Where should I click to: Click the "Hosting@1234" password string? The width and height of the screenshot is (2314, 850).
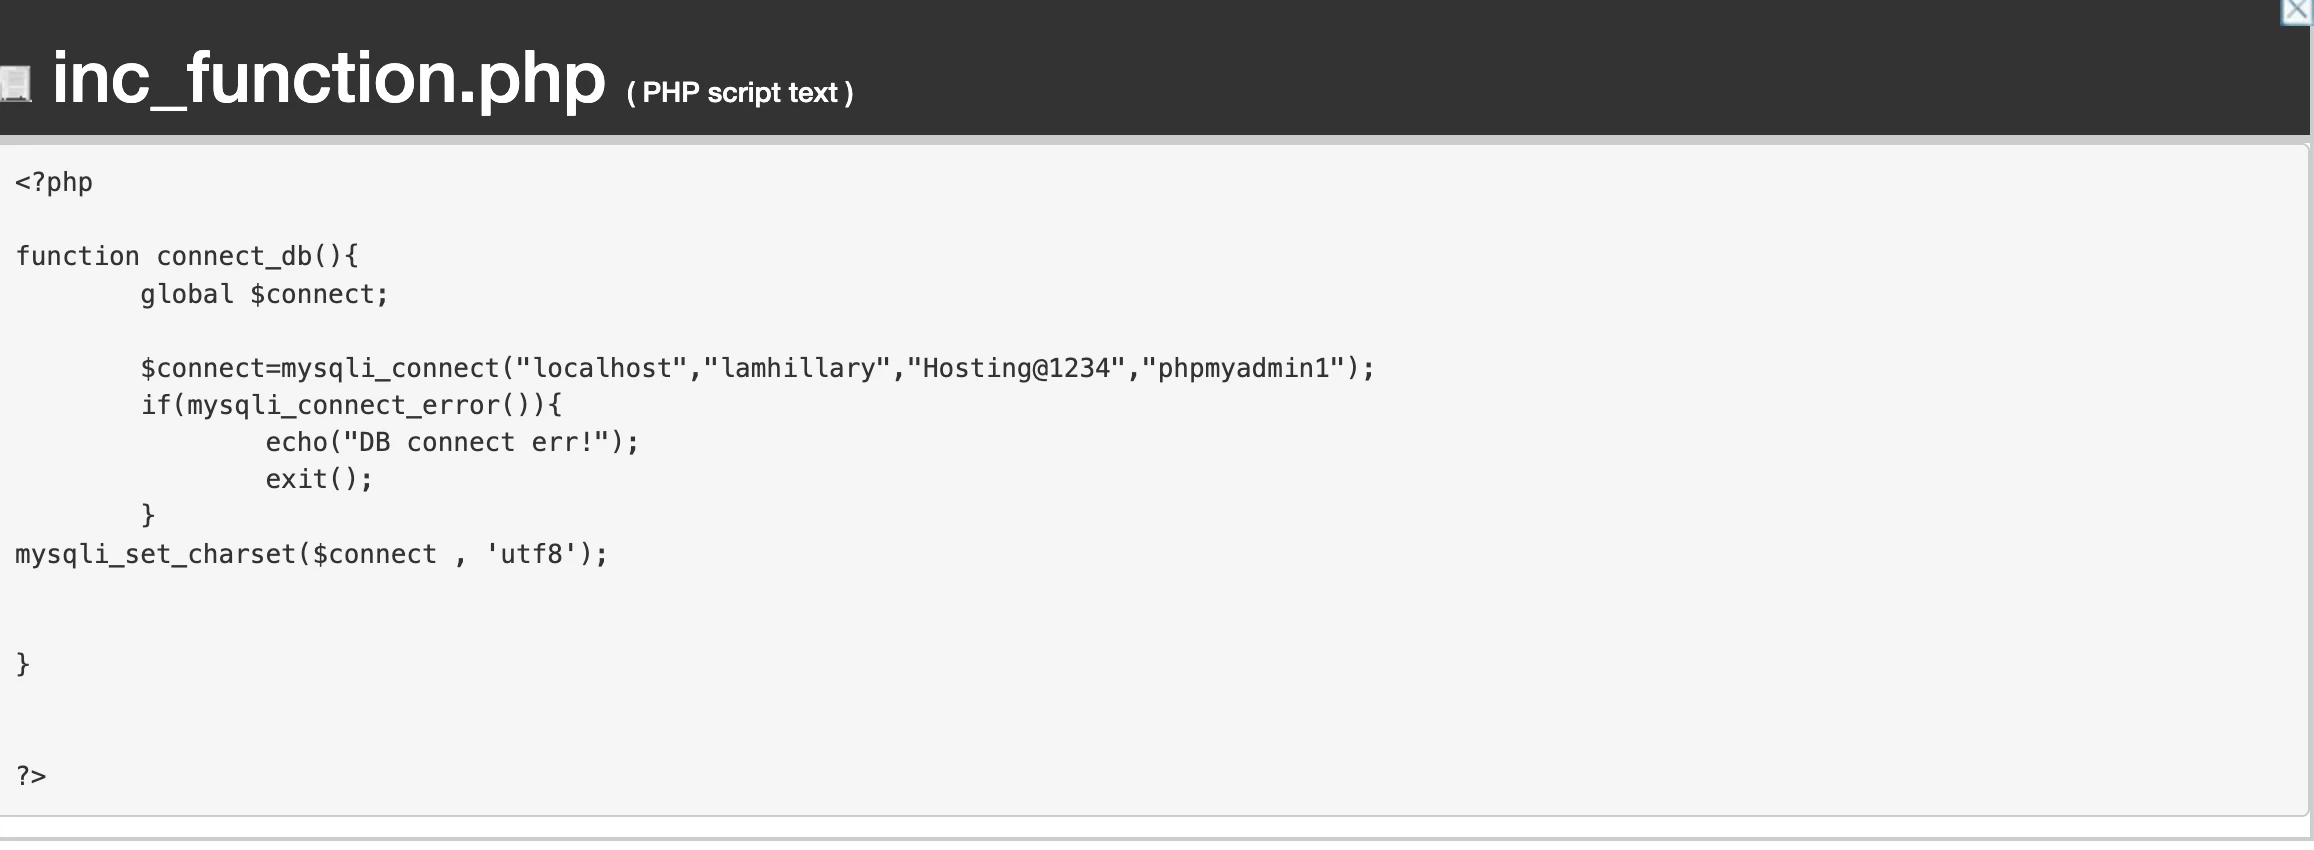point(1017,368)
